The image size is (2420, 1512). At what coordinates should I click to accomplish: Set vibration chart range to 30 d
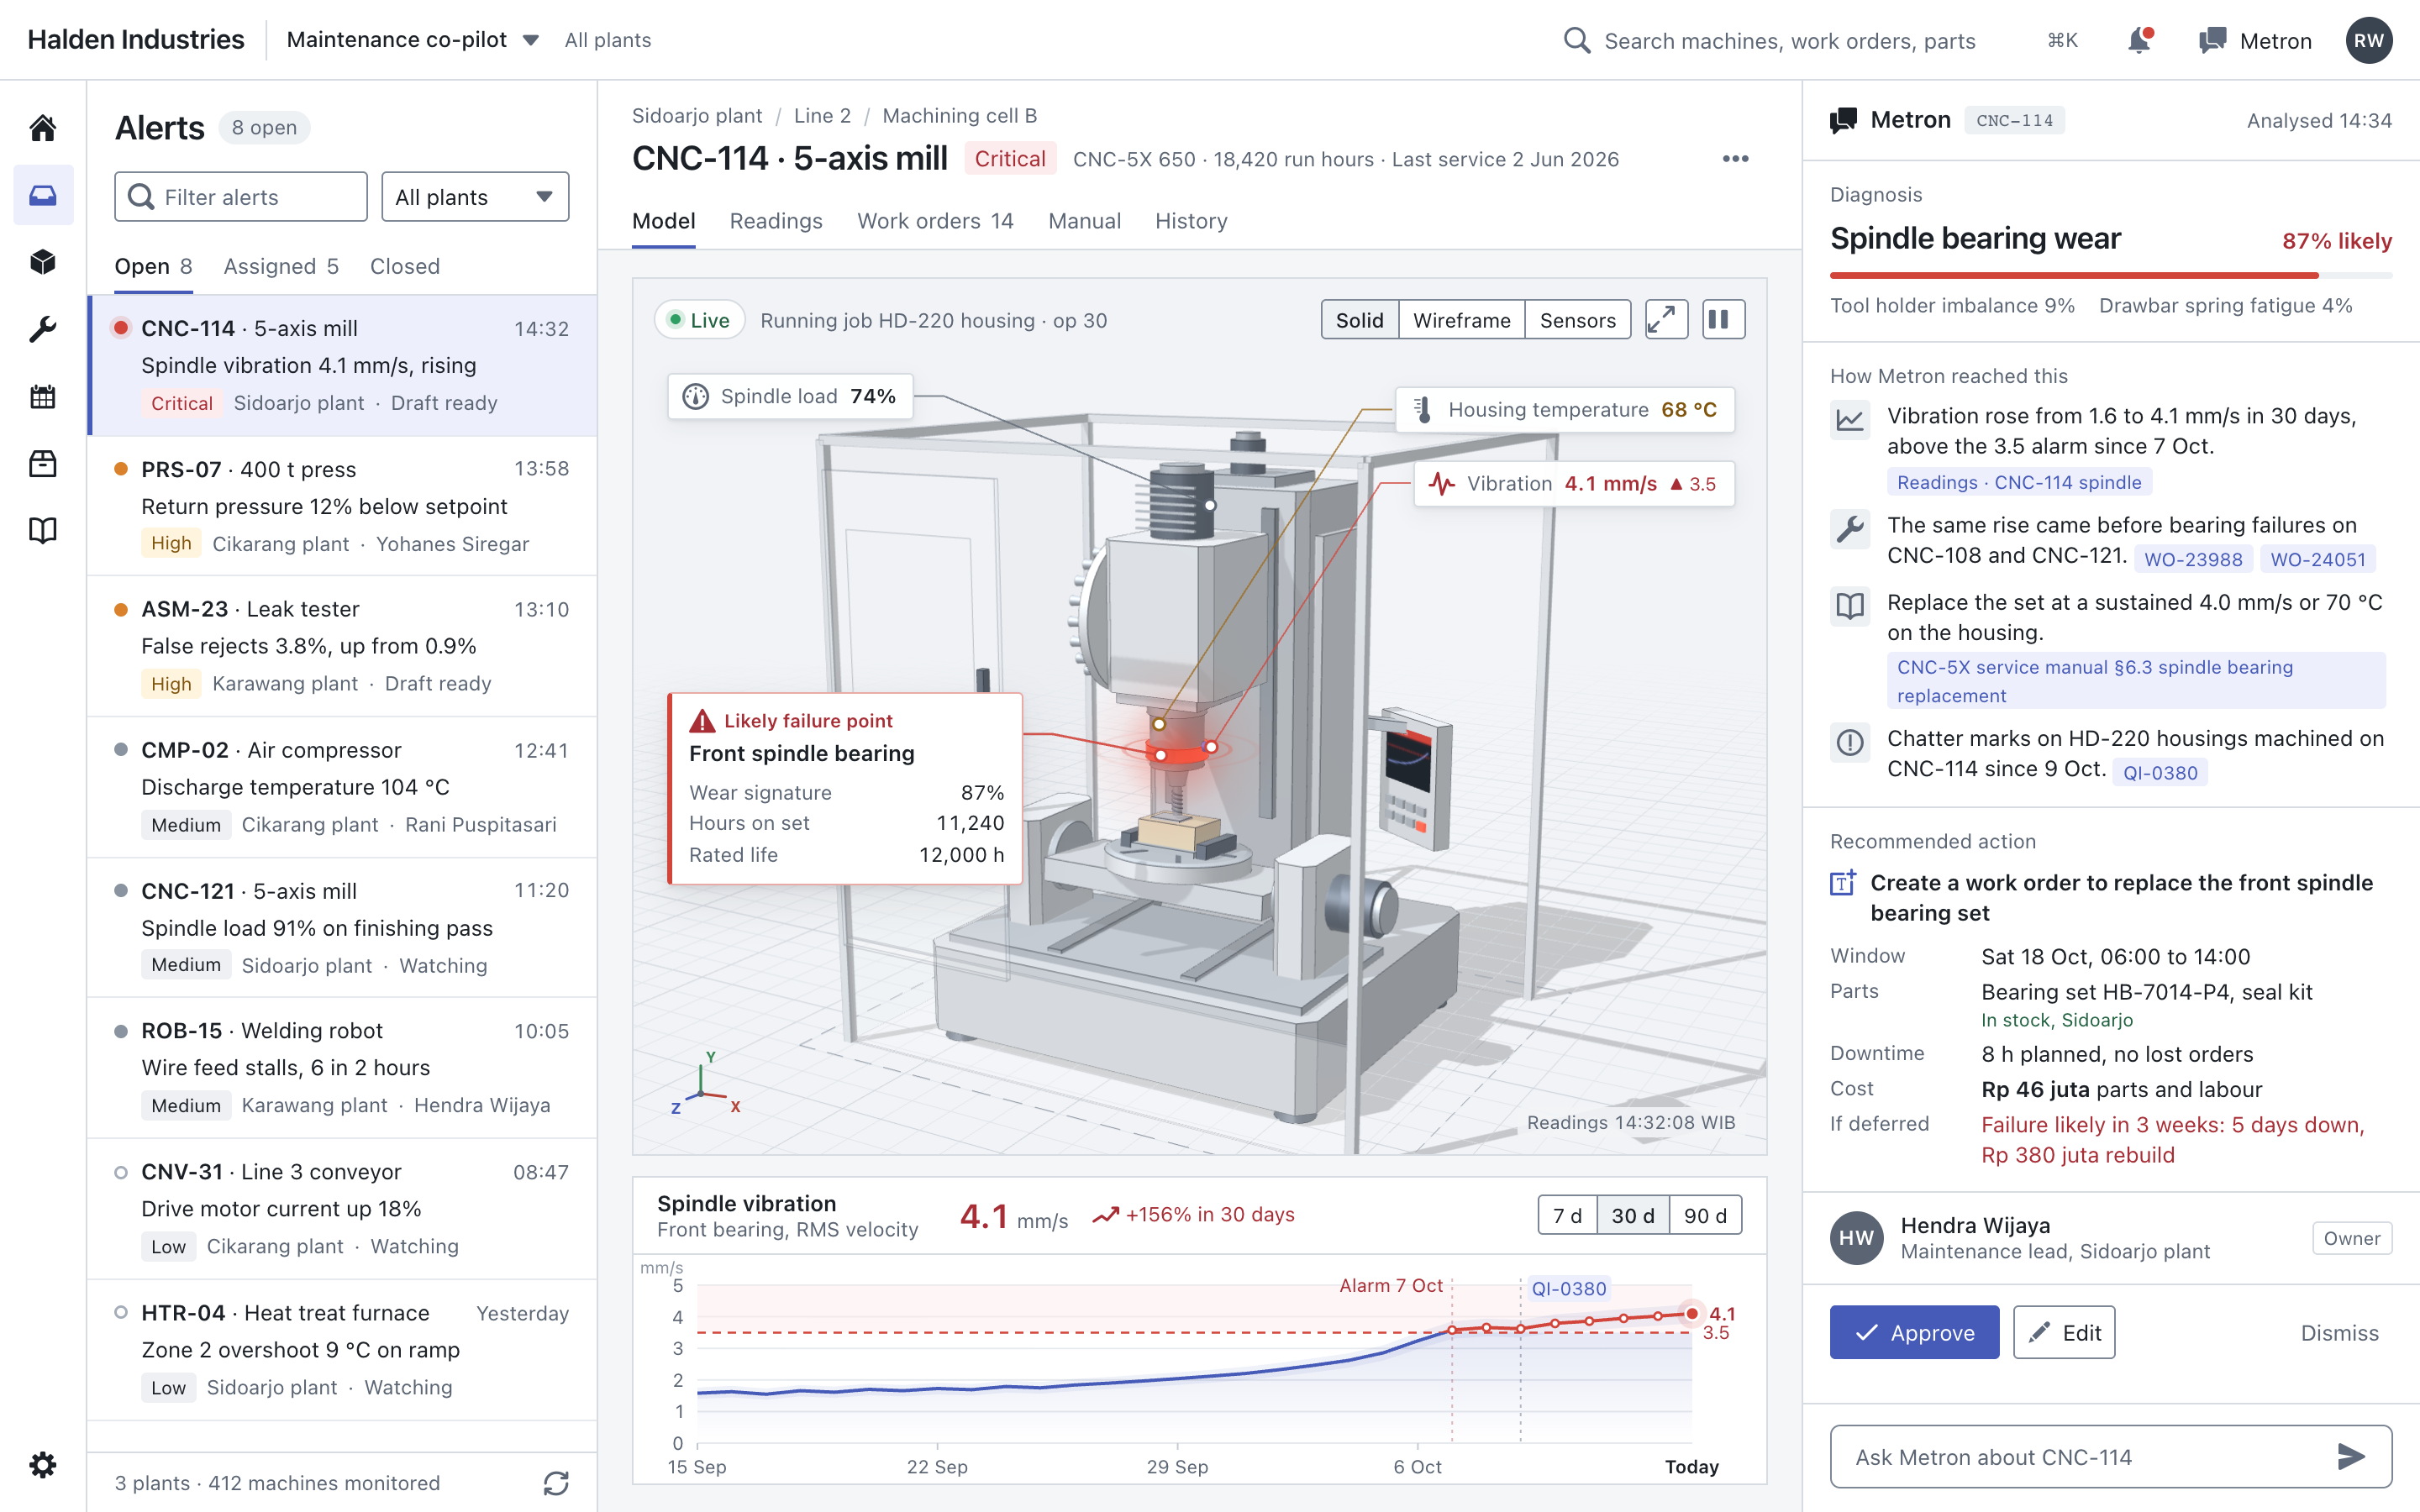[x=1632, y=1215]
